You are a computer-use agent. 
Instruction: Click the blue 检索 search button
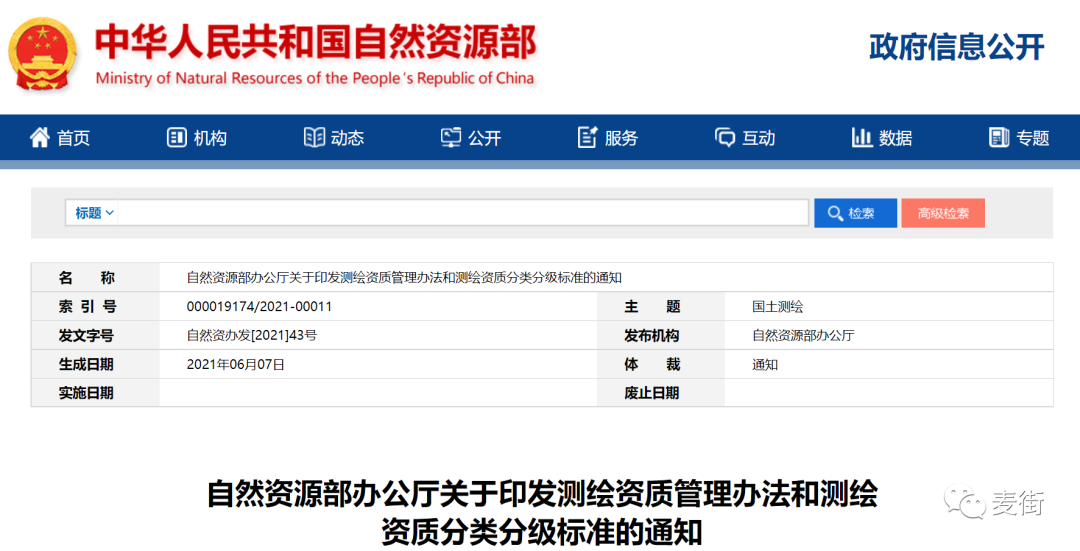[855, 214]
